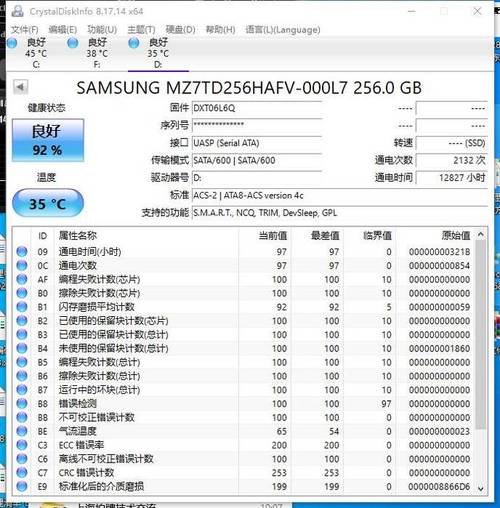Open the 帮助(H) menu
The image size is (500, 508).
pos(220,30)
